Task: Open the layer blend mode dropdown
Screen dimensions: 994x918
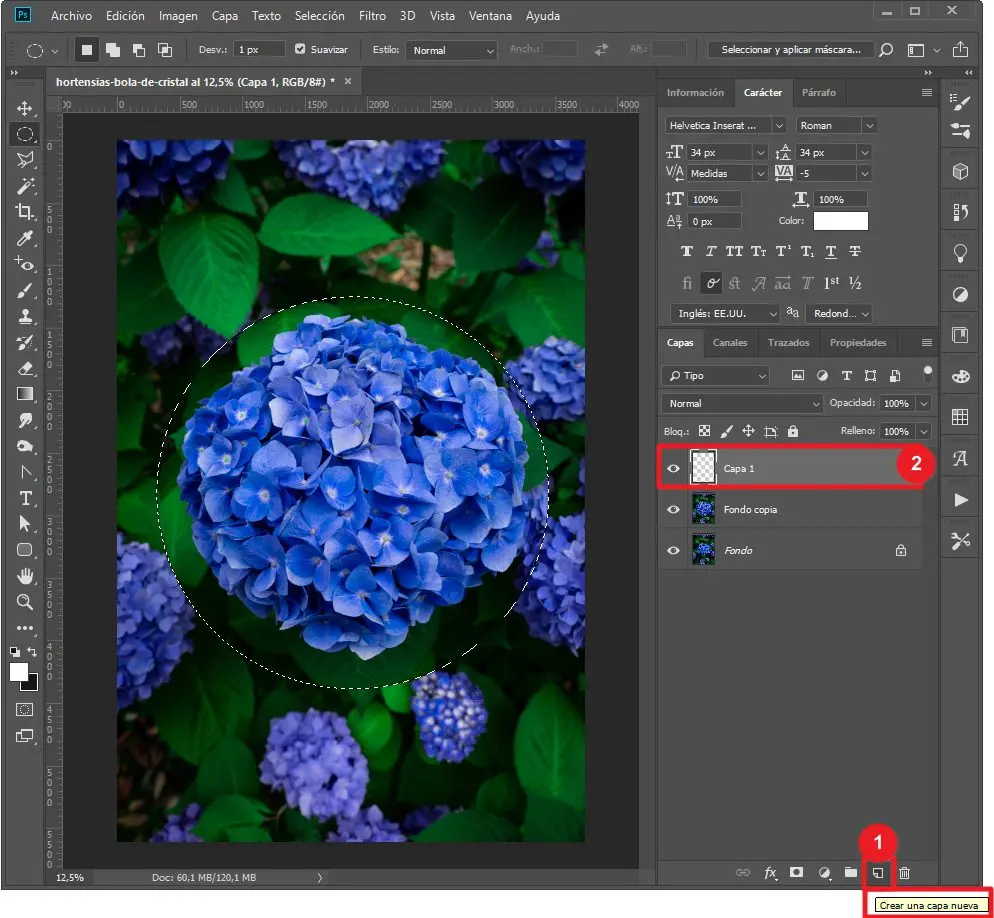Action: click(x=741, y=403)
